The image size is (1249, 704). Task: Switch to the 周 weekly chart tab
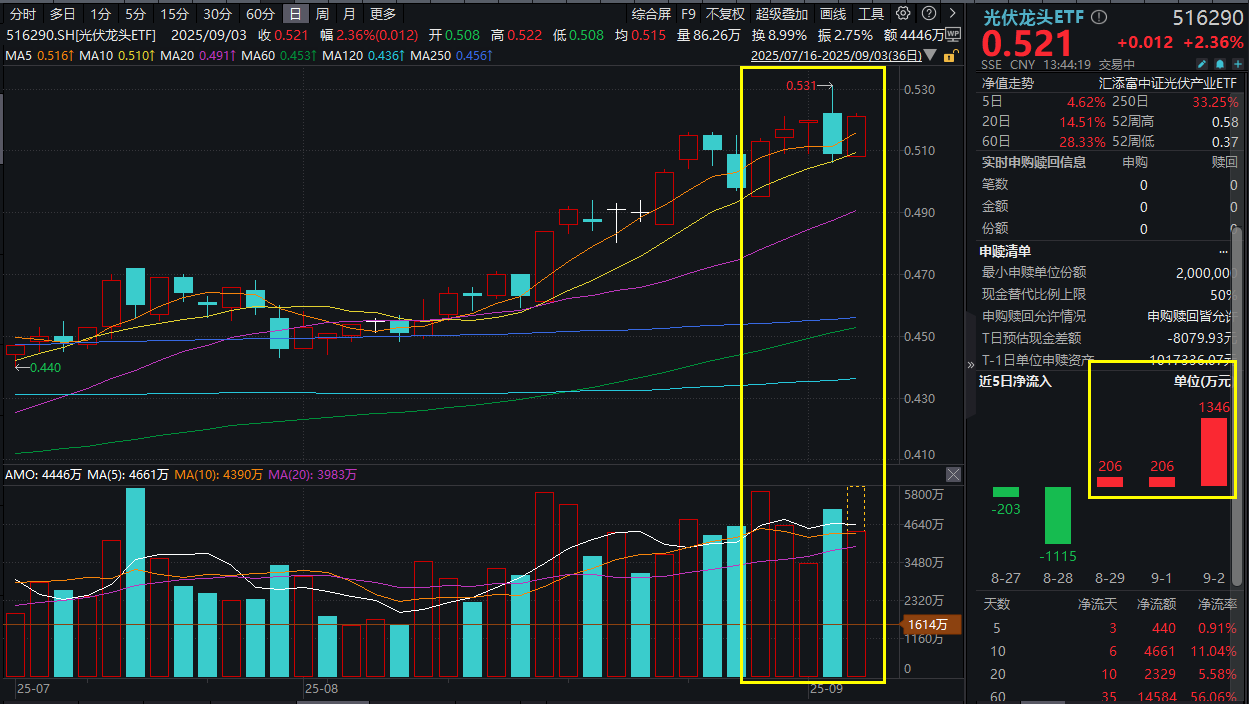coord(322,14)
